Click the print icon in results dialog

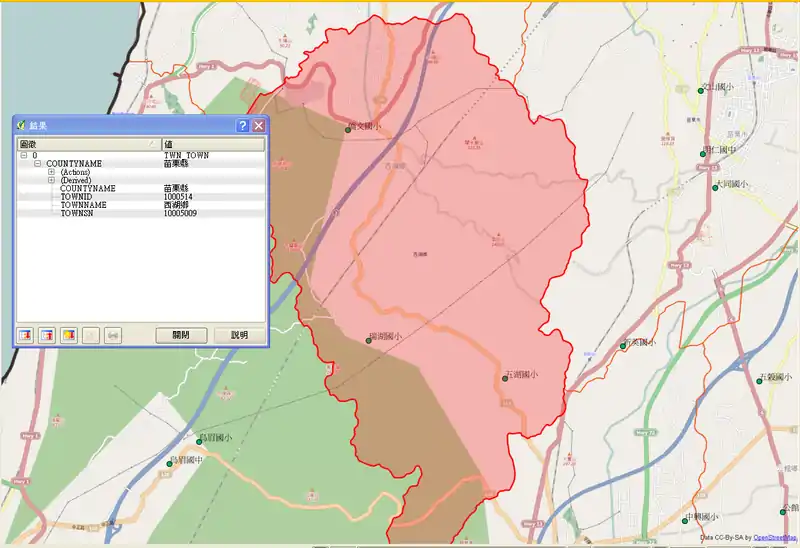(x=113, y=335)
